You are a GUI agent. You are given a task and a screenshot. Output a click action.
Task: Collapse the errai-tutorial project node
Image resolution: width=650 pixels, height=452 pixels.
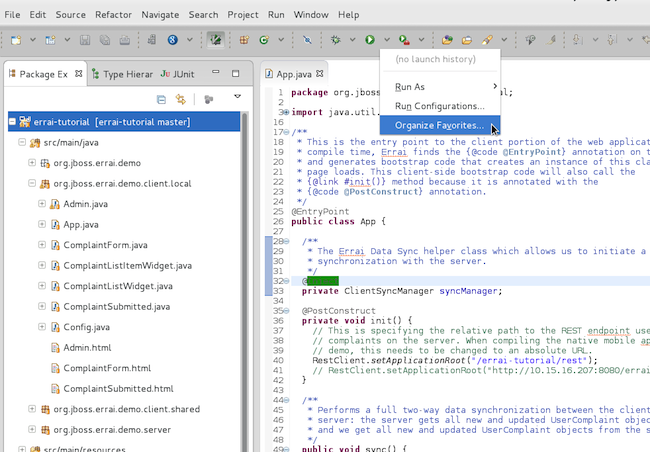[x=12, y=122]
